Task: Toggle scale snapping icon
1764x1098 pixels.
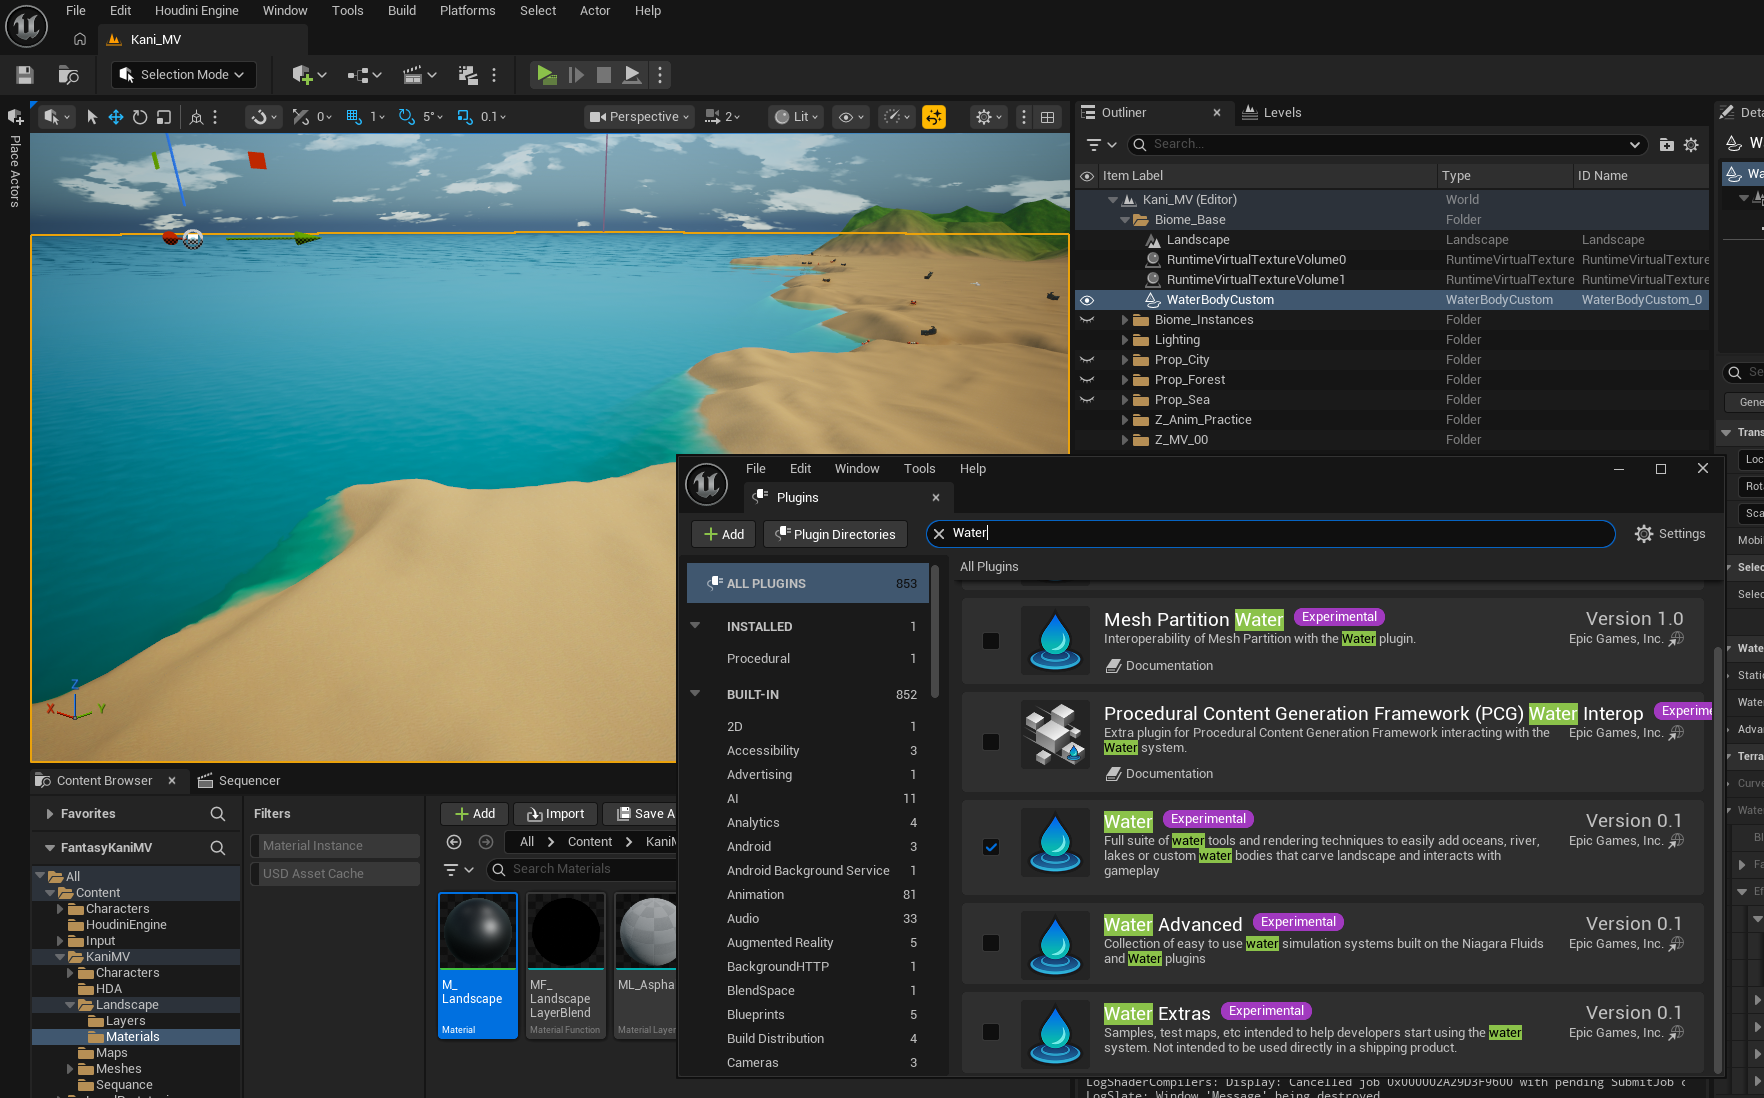Action: point(464,117)
